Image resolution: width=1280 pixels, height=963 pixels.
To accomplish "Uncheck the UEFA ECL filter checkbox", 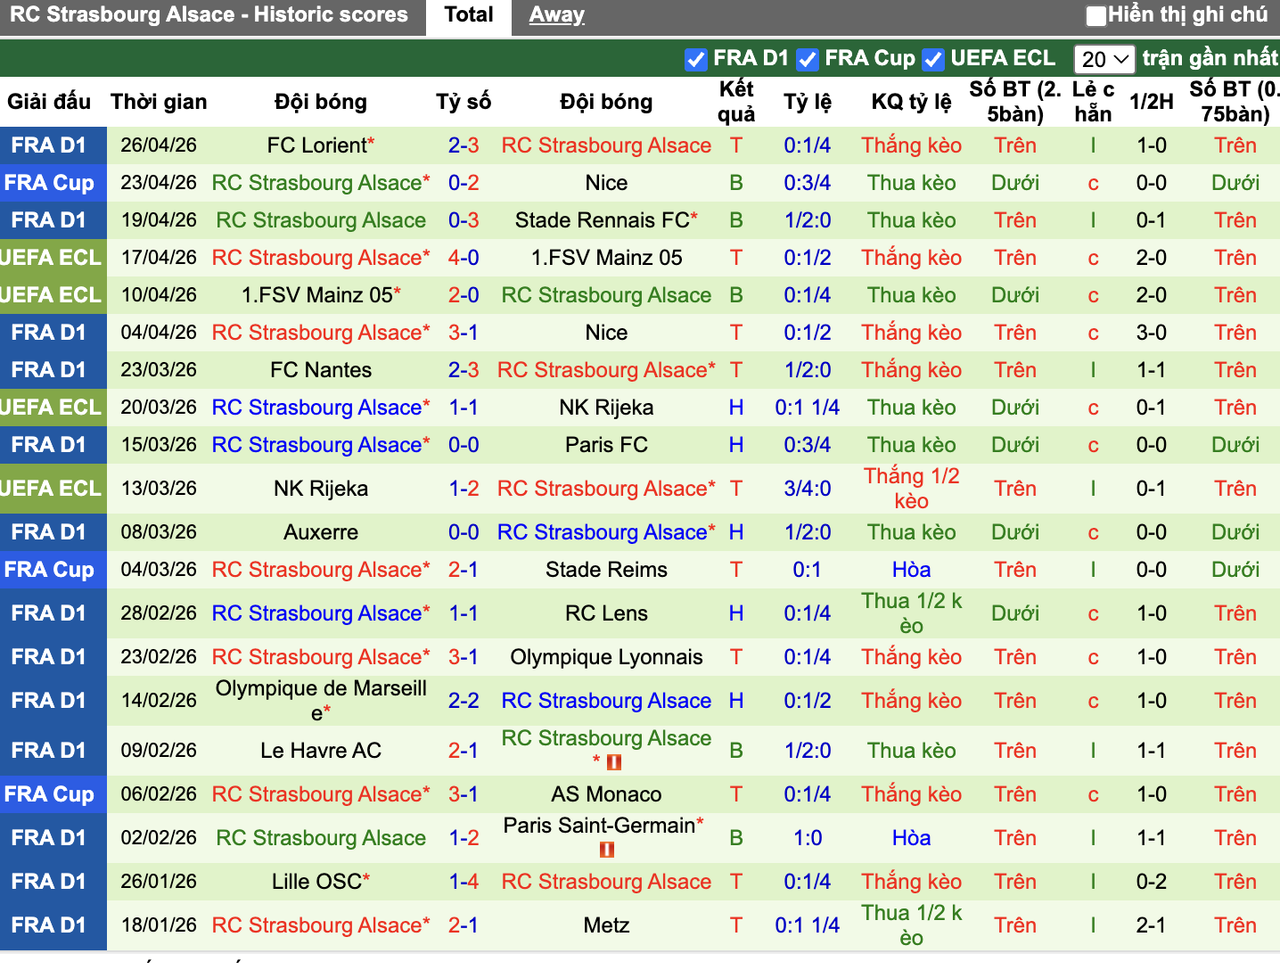I will point(933,60).
